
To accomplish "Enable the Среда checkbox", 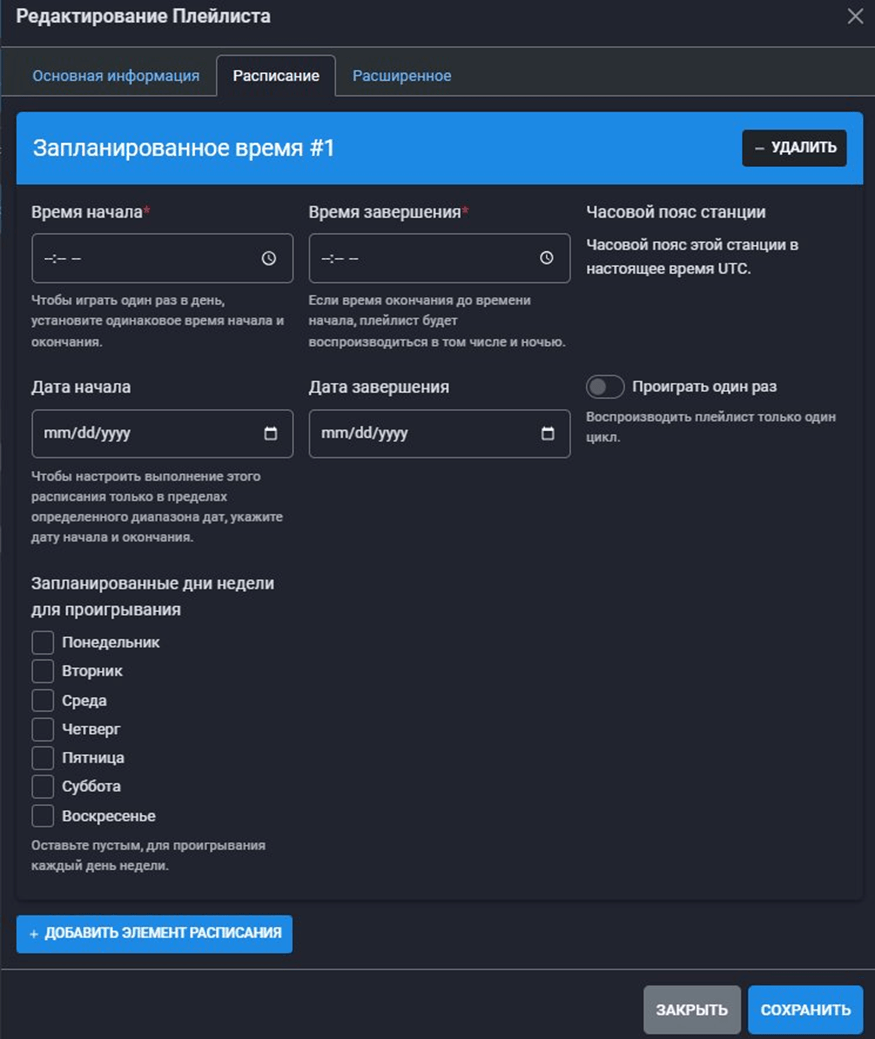I will click(43, 700).
